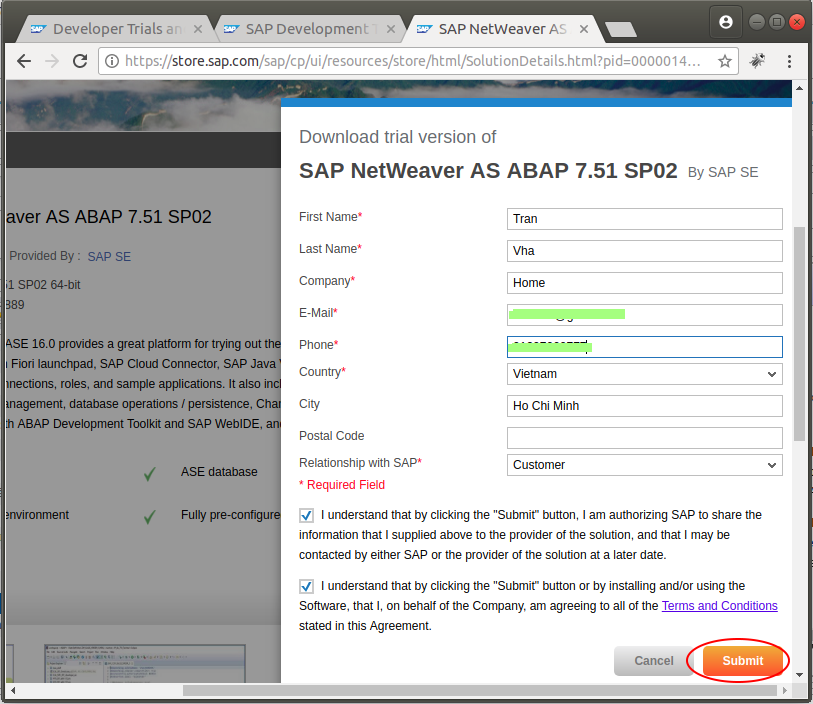Viewport: 813px width, 704px height.
Task: Edit the First Name field
Action: [644, 219]
